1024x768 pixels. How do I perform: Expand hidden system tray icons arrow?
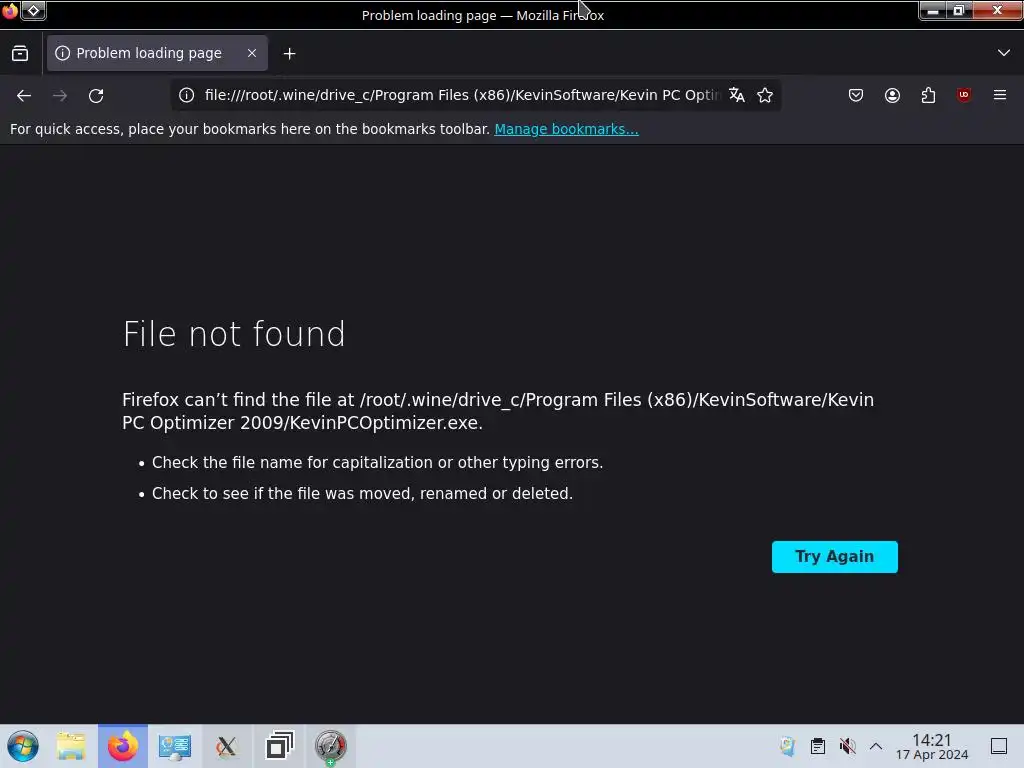coord(876,746)
